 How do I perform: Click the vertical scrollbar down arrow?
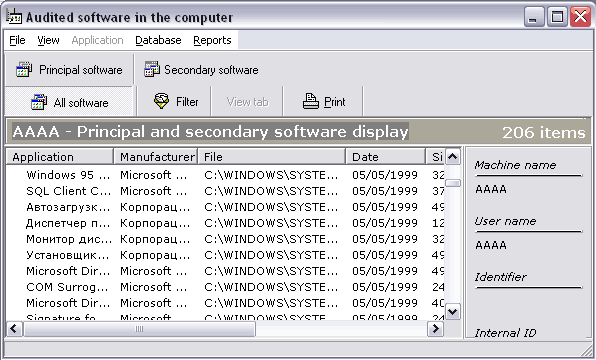point(453,312)
